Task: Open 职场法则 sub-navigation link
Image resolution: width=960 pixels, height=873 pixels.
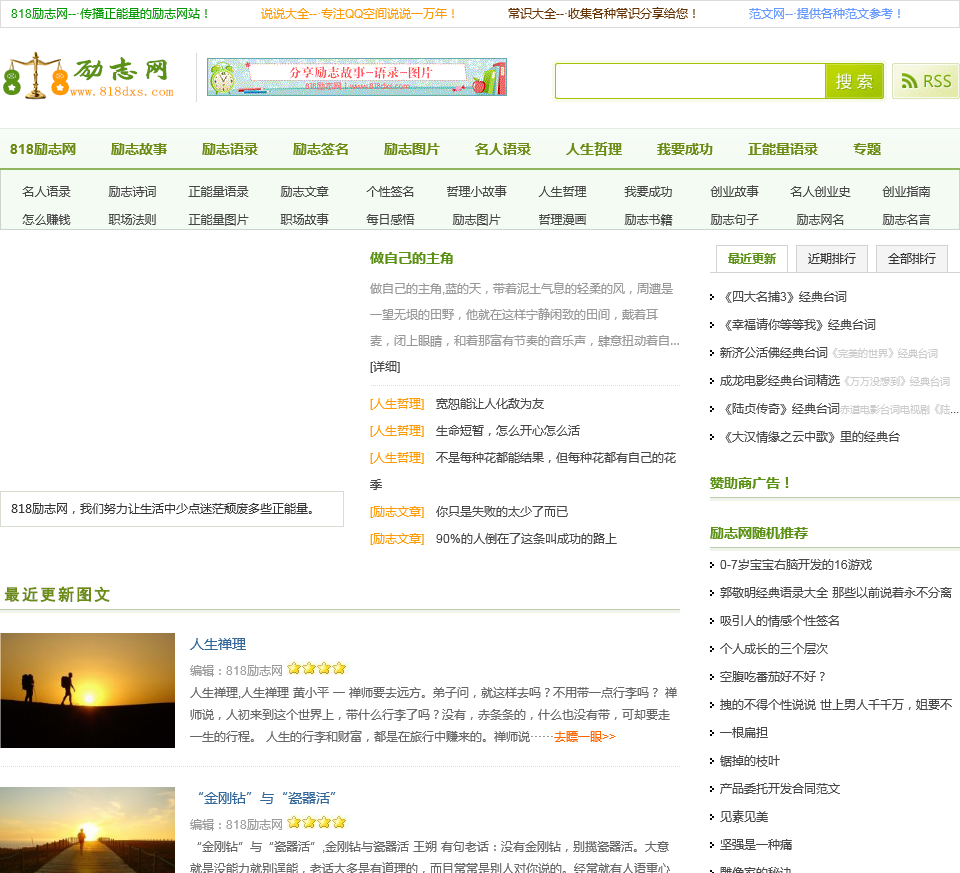Action: [132, 219]
